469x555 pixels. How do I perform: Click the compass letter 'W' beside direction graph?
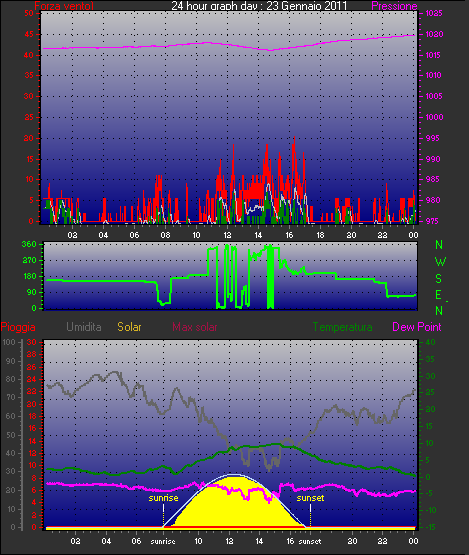pos(440,262)
